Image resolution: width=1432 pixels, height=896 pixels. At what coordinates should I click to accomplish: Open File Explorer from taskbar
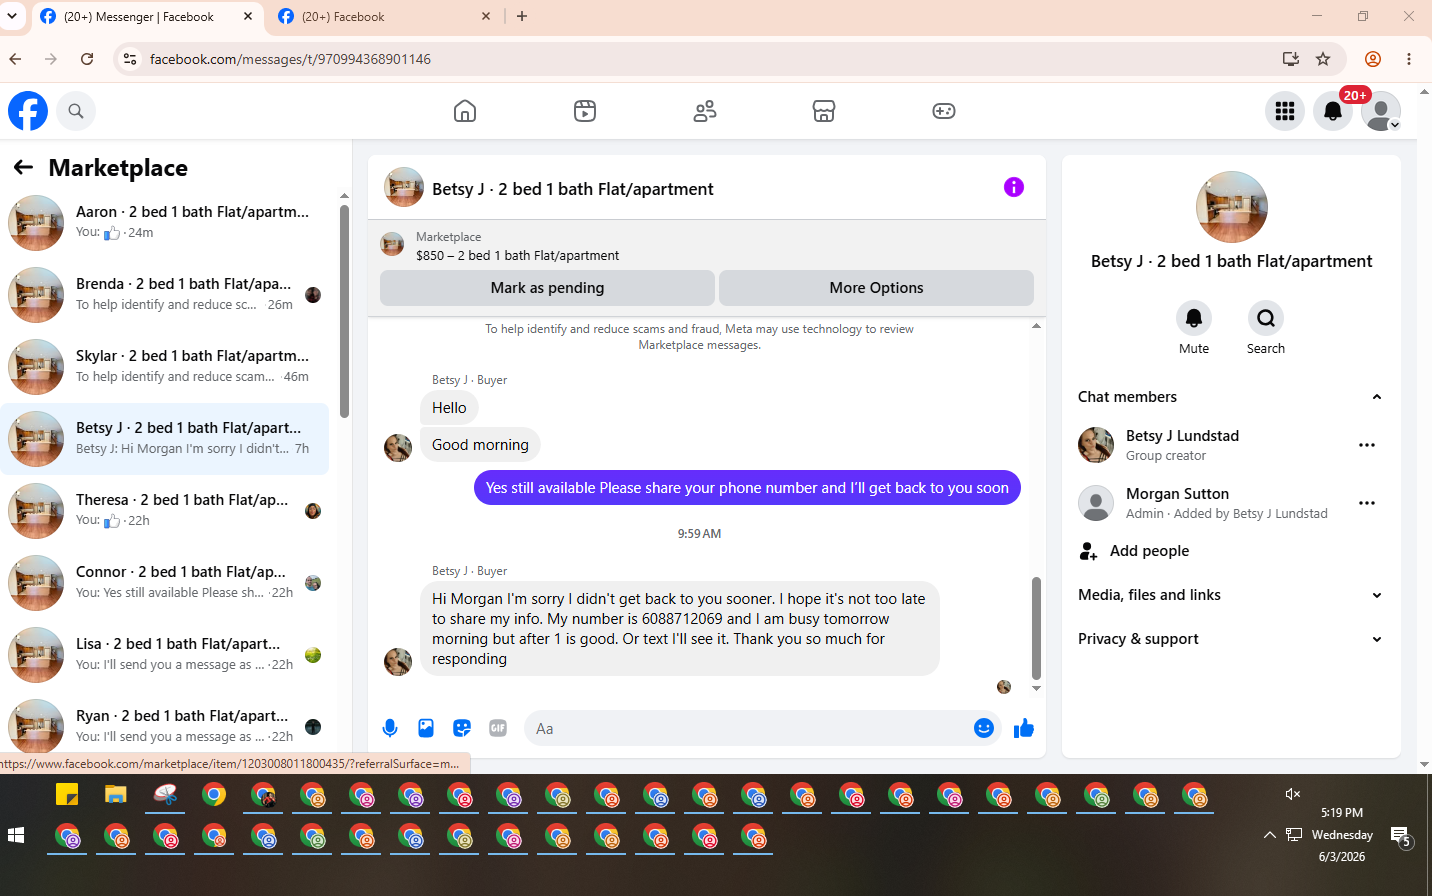(x=116, y=795)
